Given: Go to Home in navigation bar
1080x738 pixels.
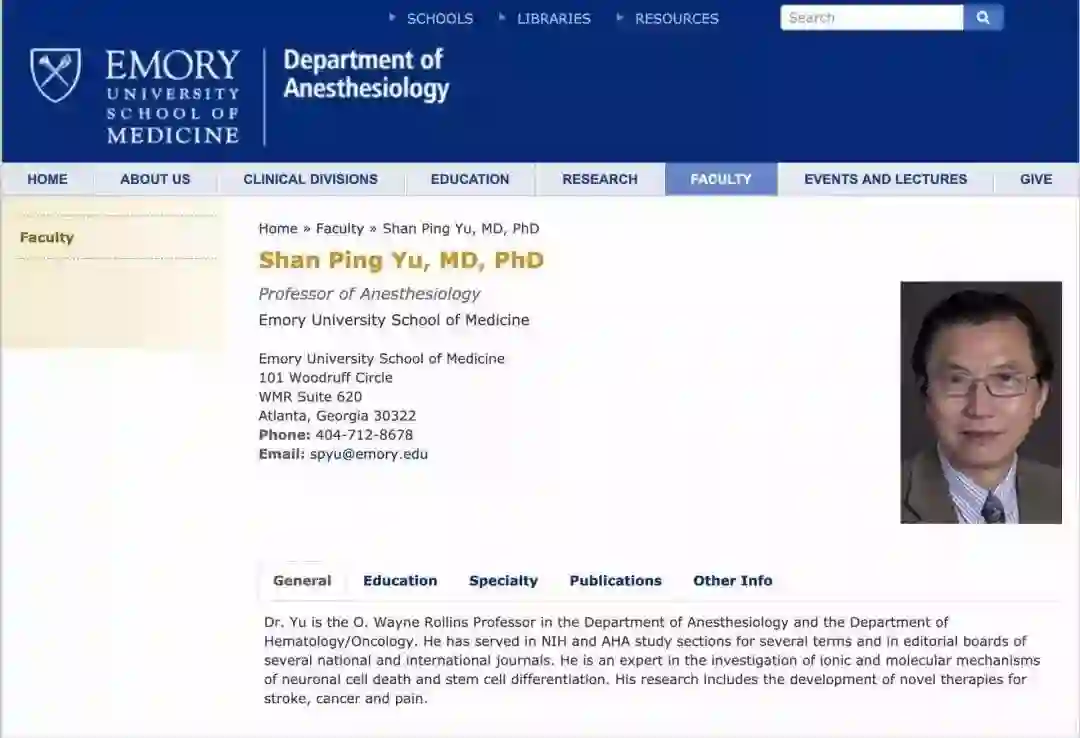Looking at the screenshot, I should pos(48,179).
